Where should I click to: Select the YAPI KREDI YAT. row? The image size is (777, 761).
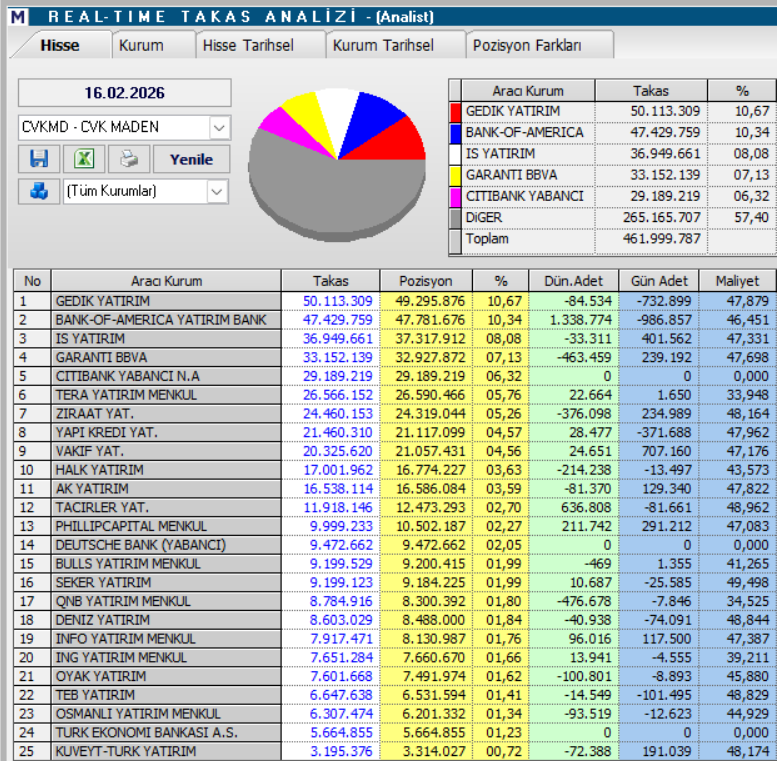click(x=395, y=433)
